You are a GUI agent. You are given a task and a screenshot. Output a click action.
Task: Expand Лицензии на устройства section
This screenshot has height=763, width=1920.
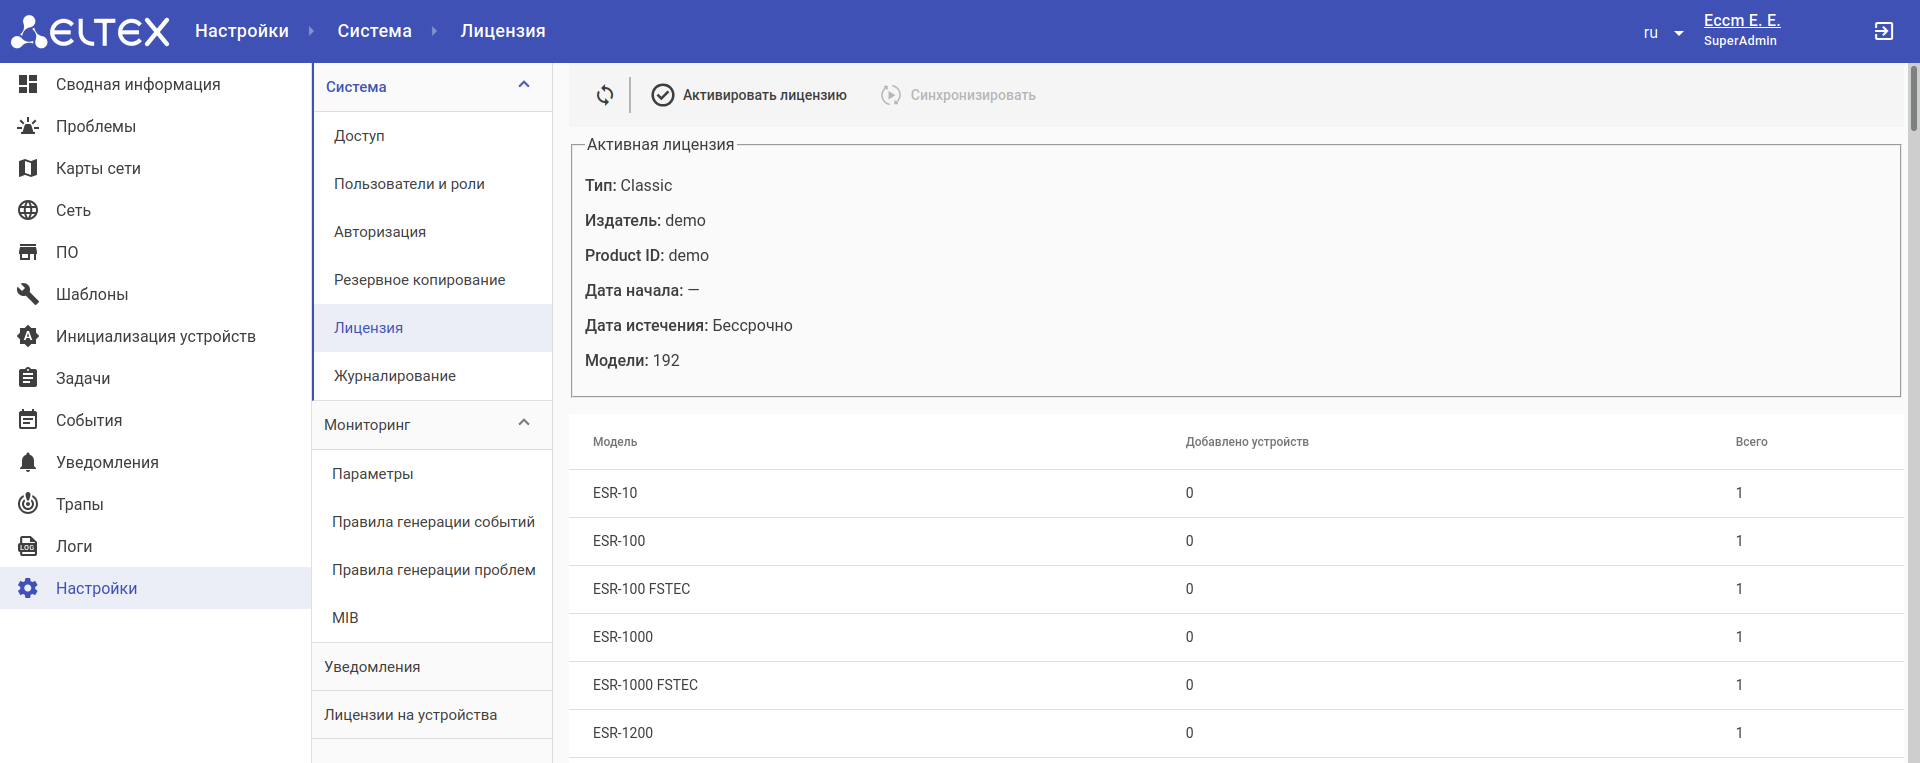coord(410,715)
